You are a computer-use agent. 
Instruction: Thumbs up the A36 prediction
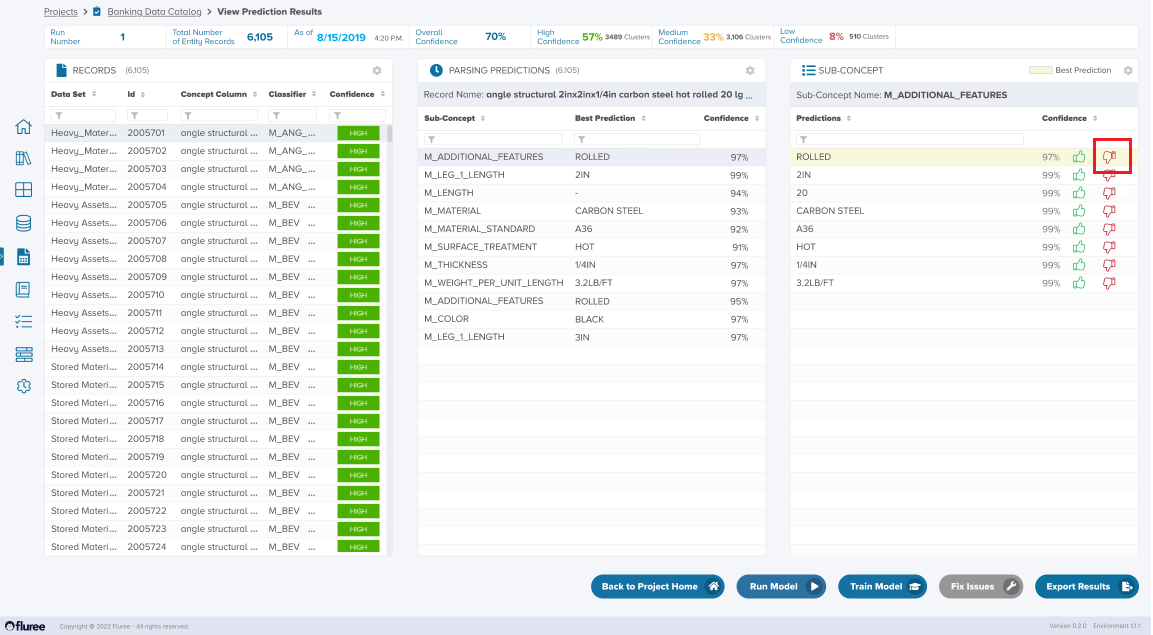click(1079, 229)
